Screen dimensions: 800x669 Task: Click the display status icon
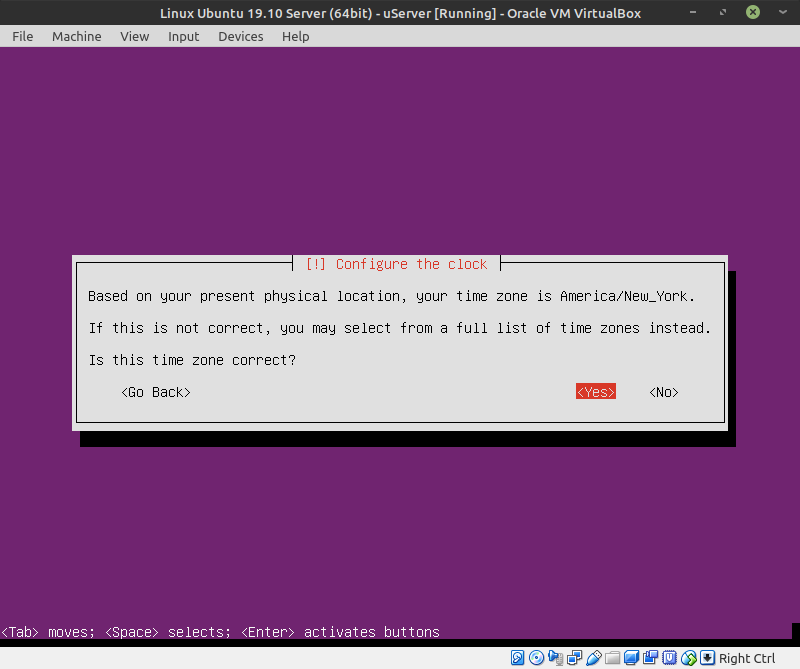click(x=632, y=658)
